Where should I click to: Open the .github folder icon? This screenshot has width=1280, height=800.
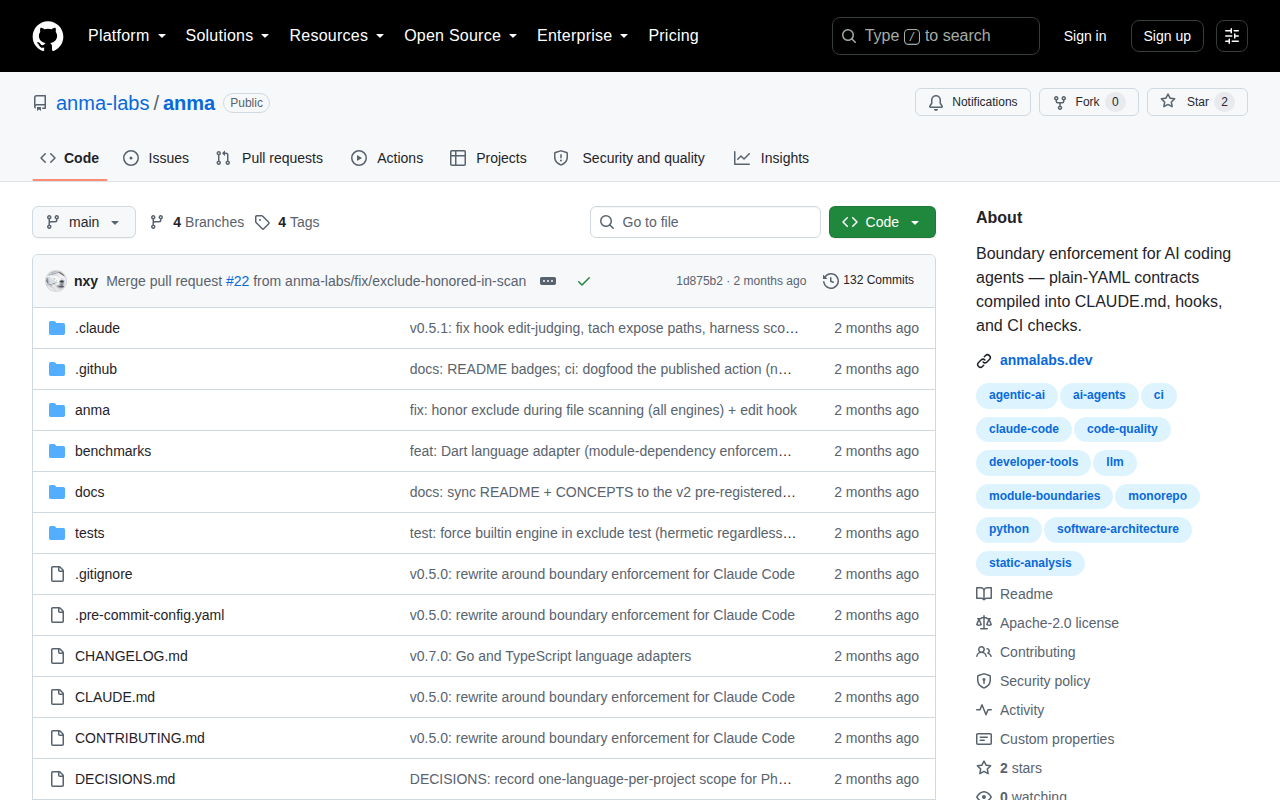(x=57, y=369)
